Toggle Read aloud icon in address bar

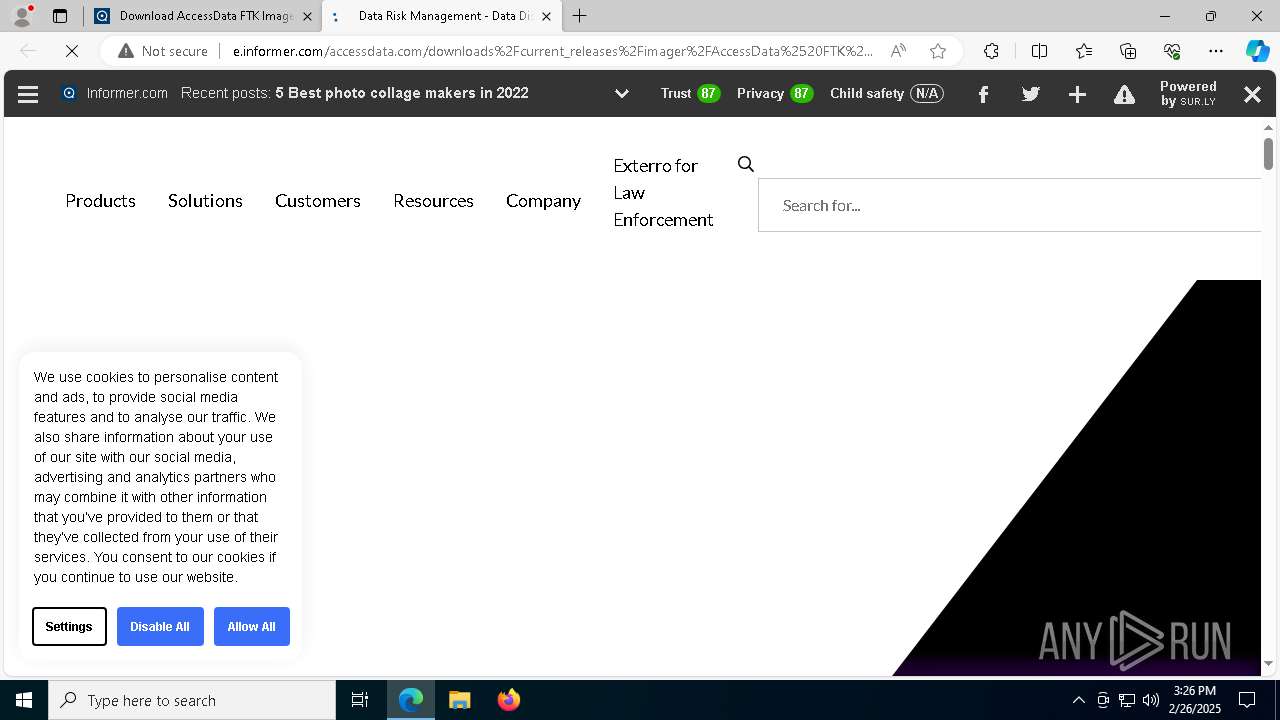[x=898, y=51]
